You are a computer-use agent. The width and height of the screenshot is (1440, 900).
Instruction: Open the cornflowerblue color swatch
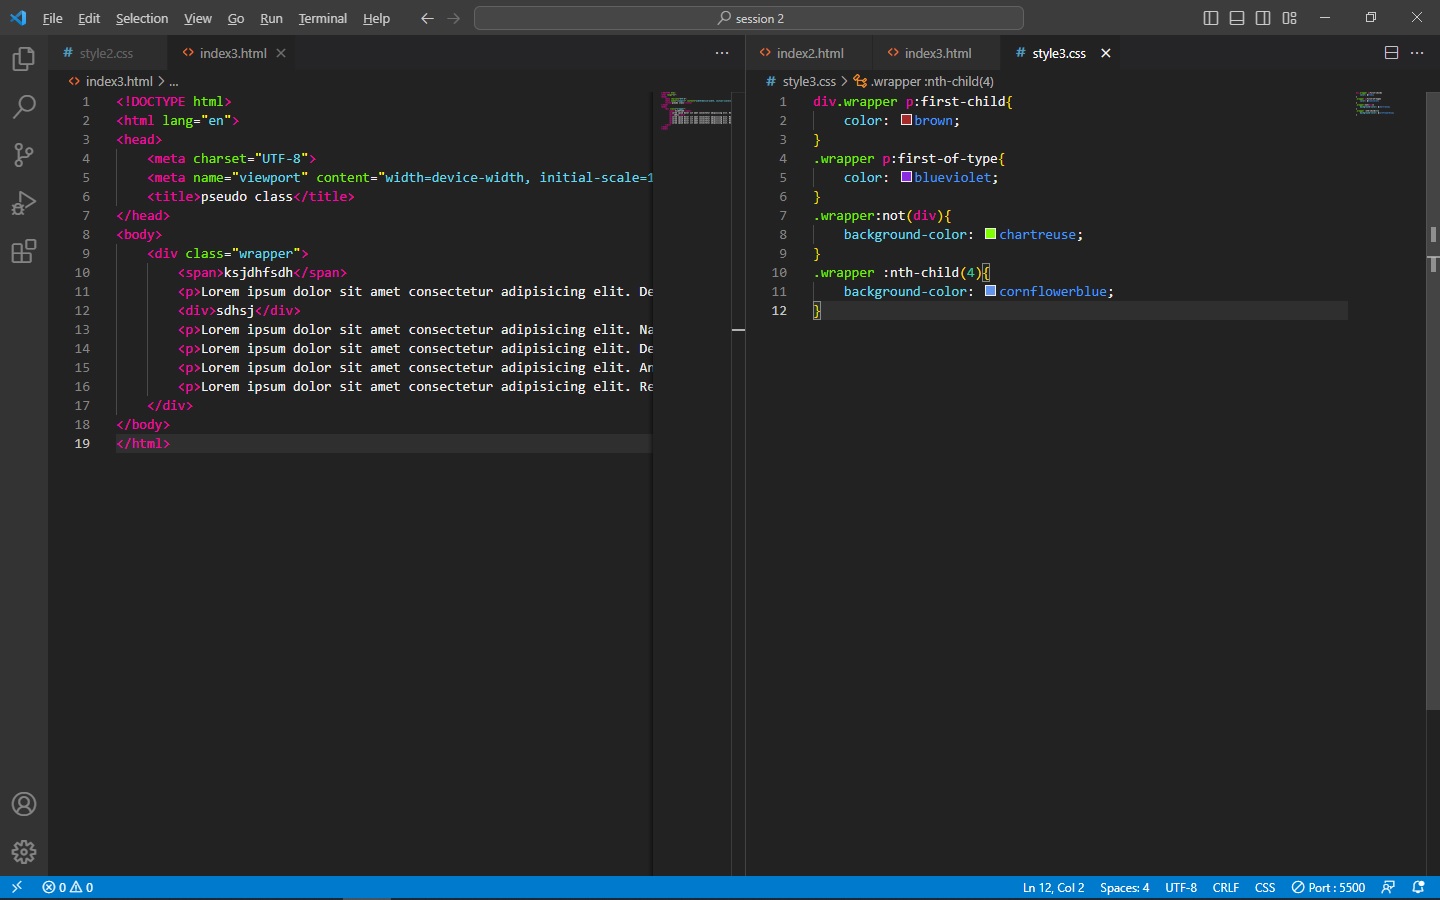click(x=990, y=291)
